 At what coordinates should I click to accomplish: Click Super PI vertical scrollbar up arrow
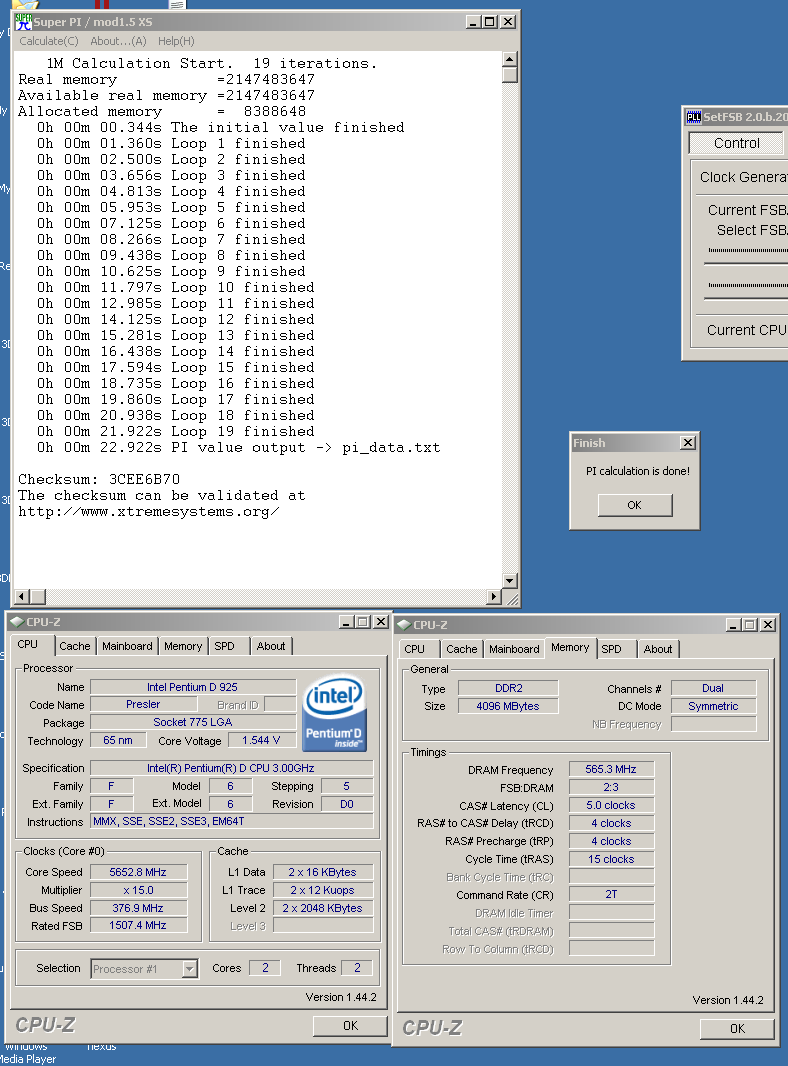510,60
